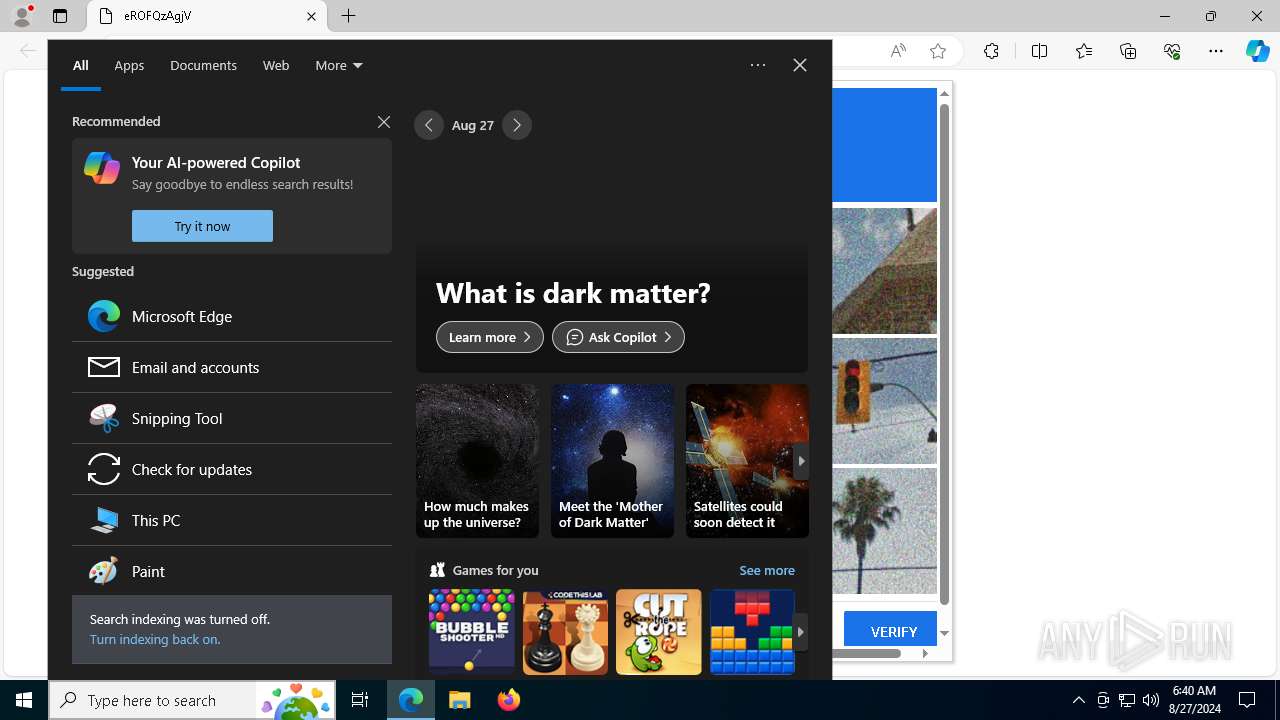Open the chess game thumbnail

[x=565, y=632]
